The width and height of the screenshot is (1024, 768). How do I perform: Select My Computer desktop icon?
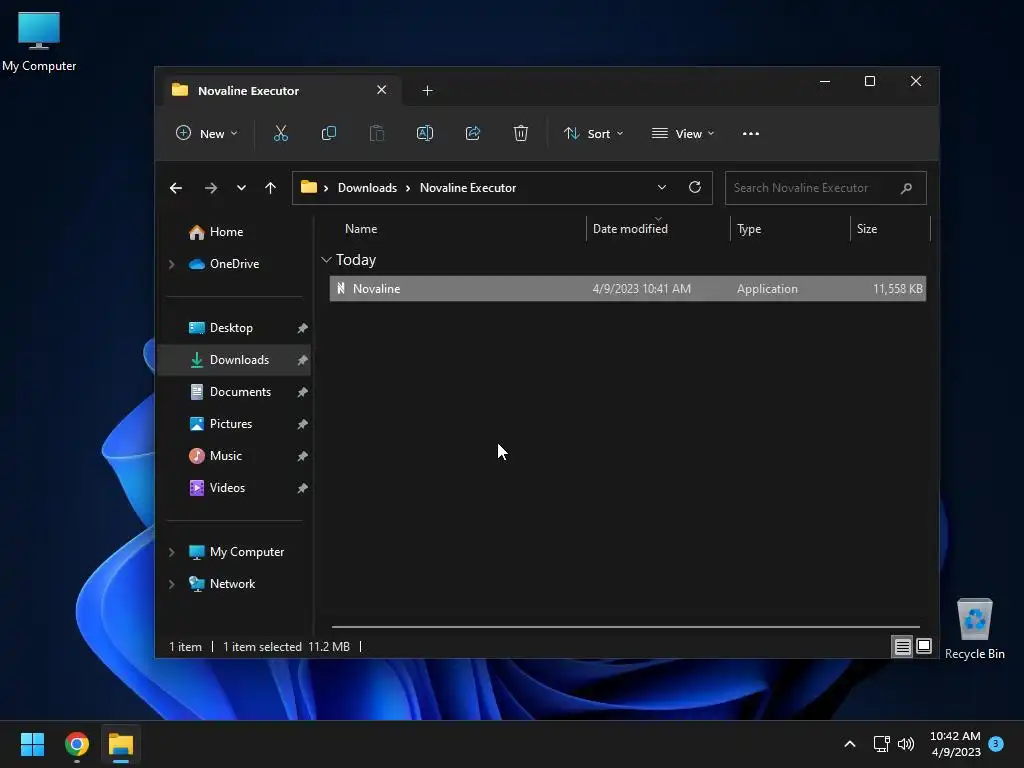pos(39,40)
